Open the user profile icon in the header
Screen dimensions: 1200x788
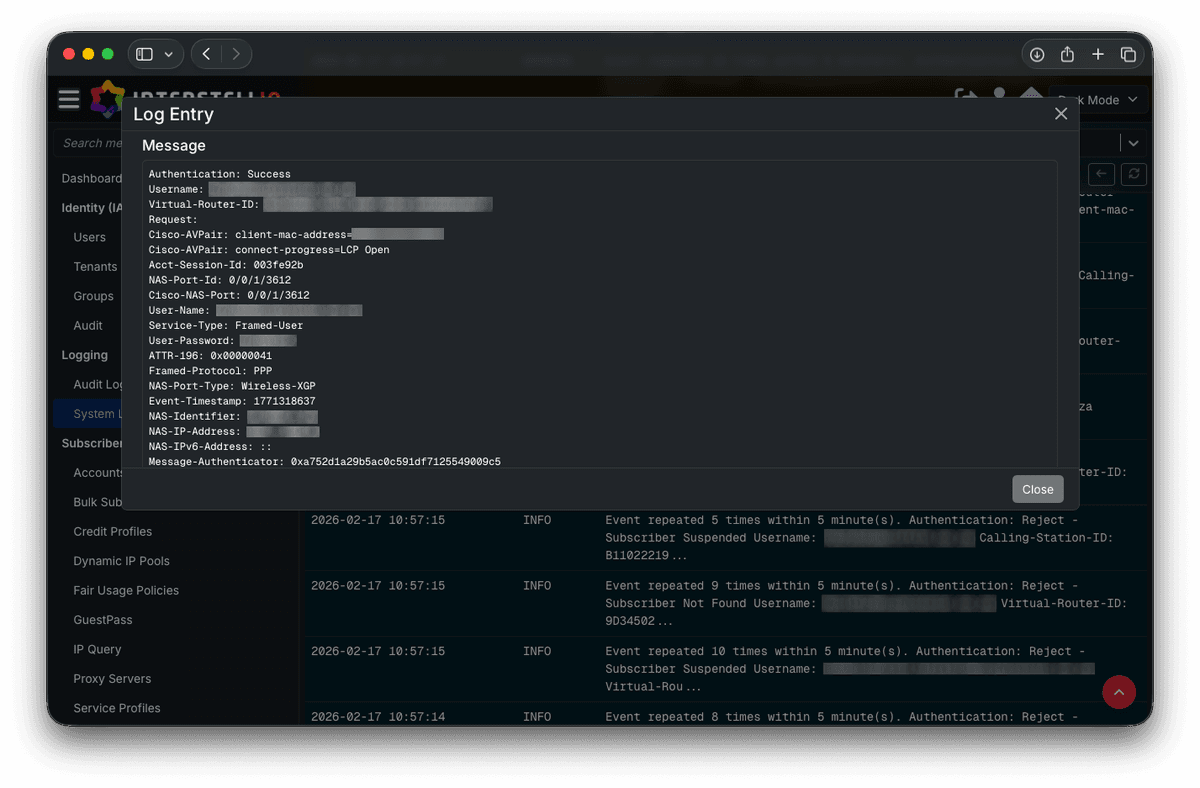pos(999,92)
